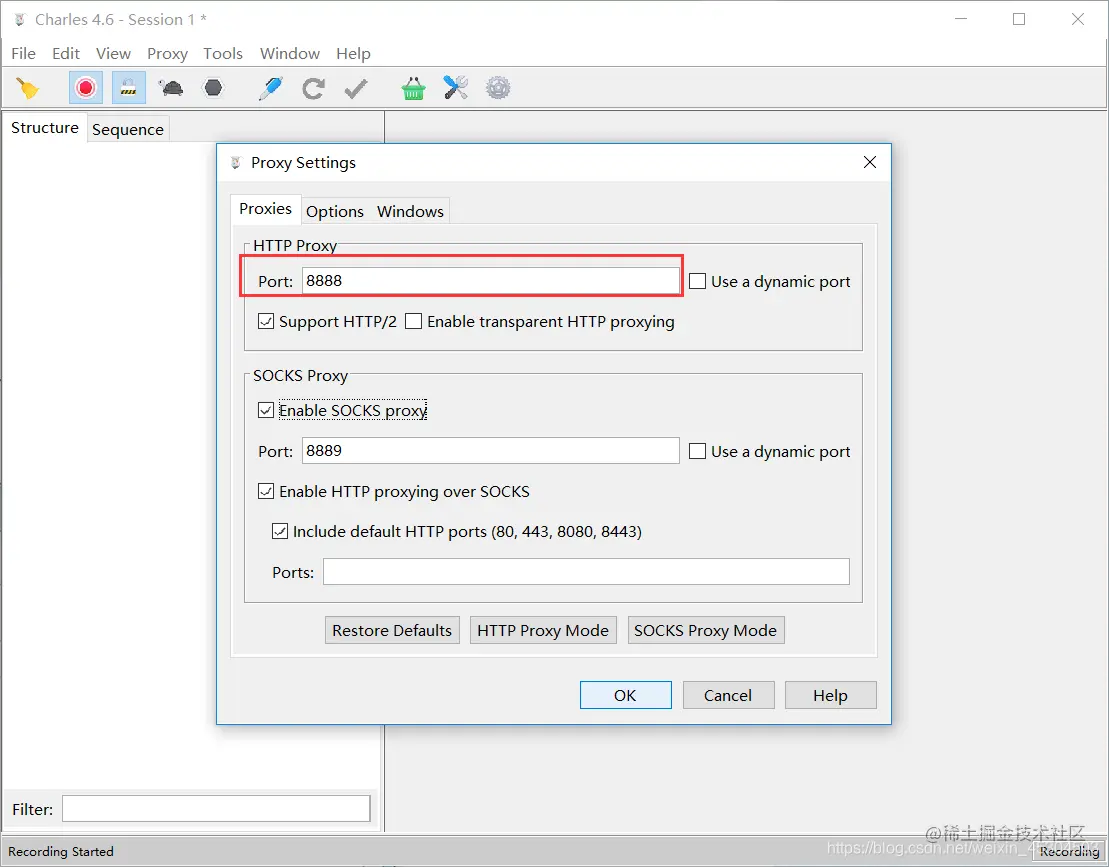The width and height of the screenshot is (1109, 867).
Task: Open the File menu
Action: coord(23,54)
